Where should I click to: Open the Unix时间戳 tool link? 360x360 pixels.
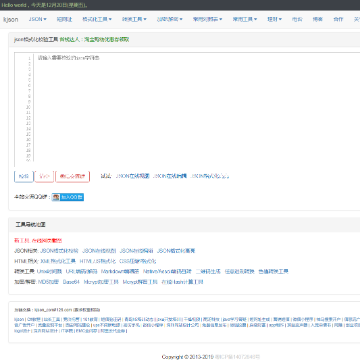49,272
